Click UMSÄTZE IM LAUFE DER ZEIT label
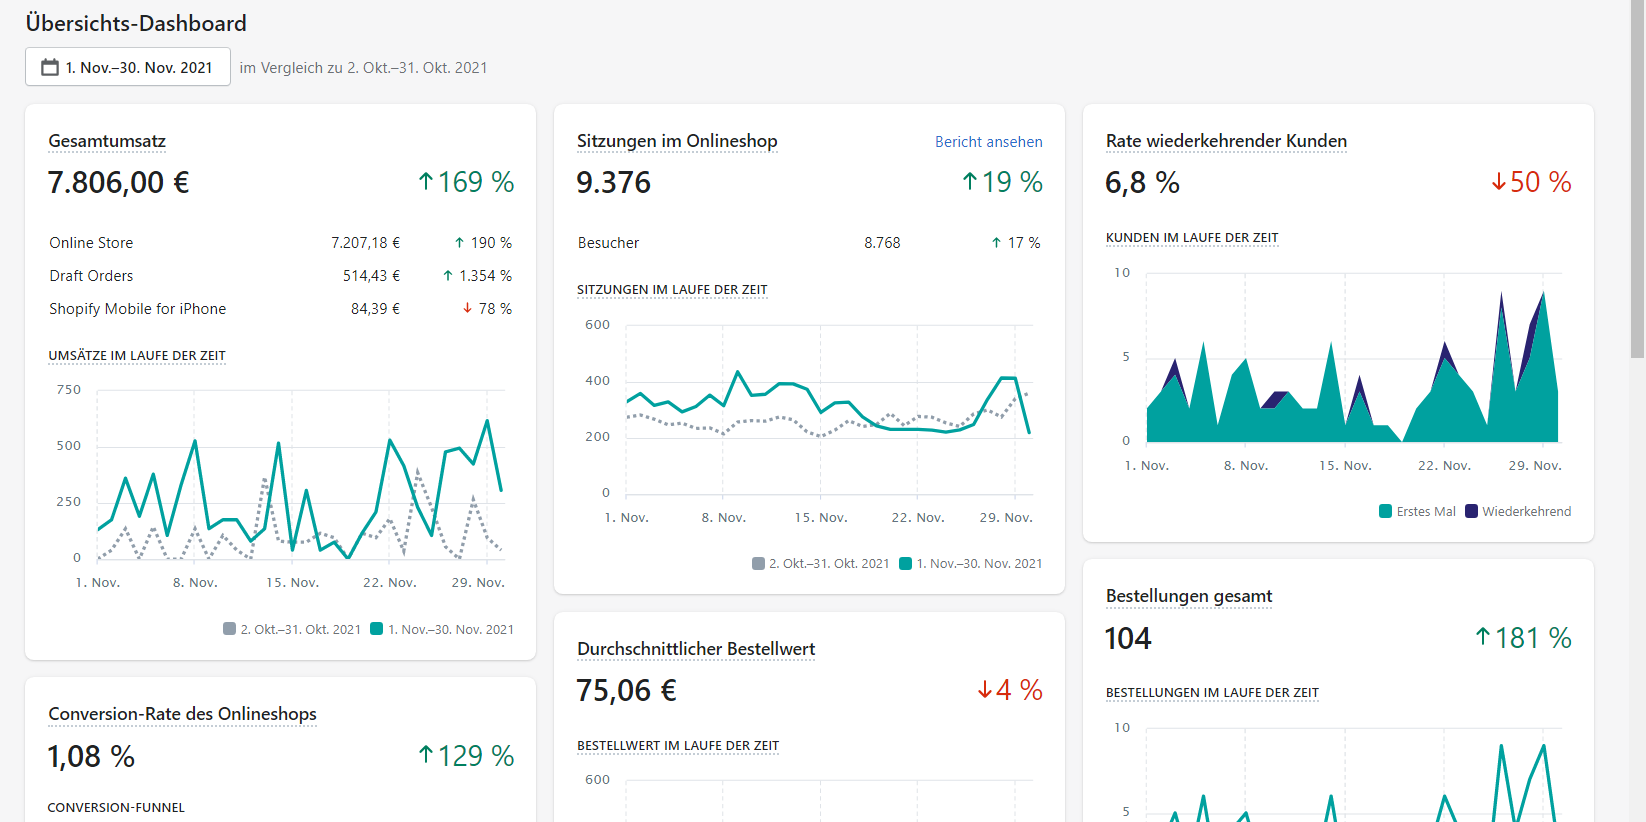The image size is (1646, 822). point(137,356)
